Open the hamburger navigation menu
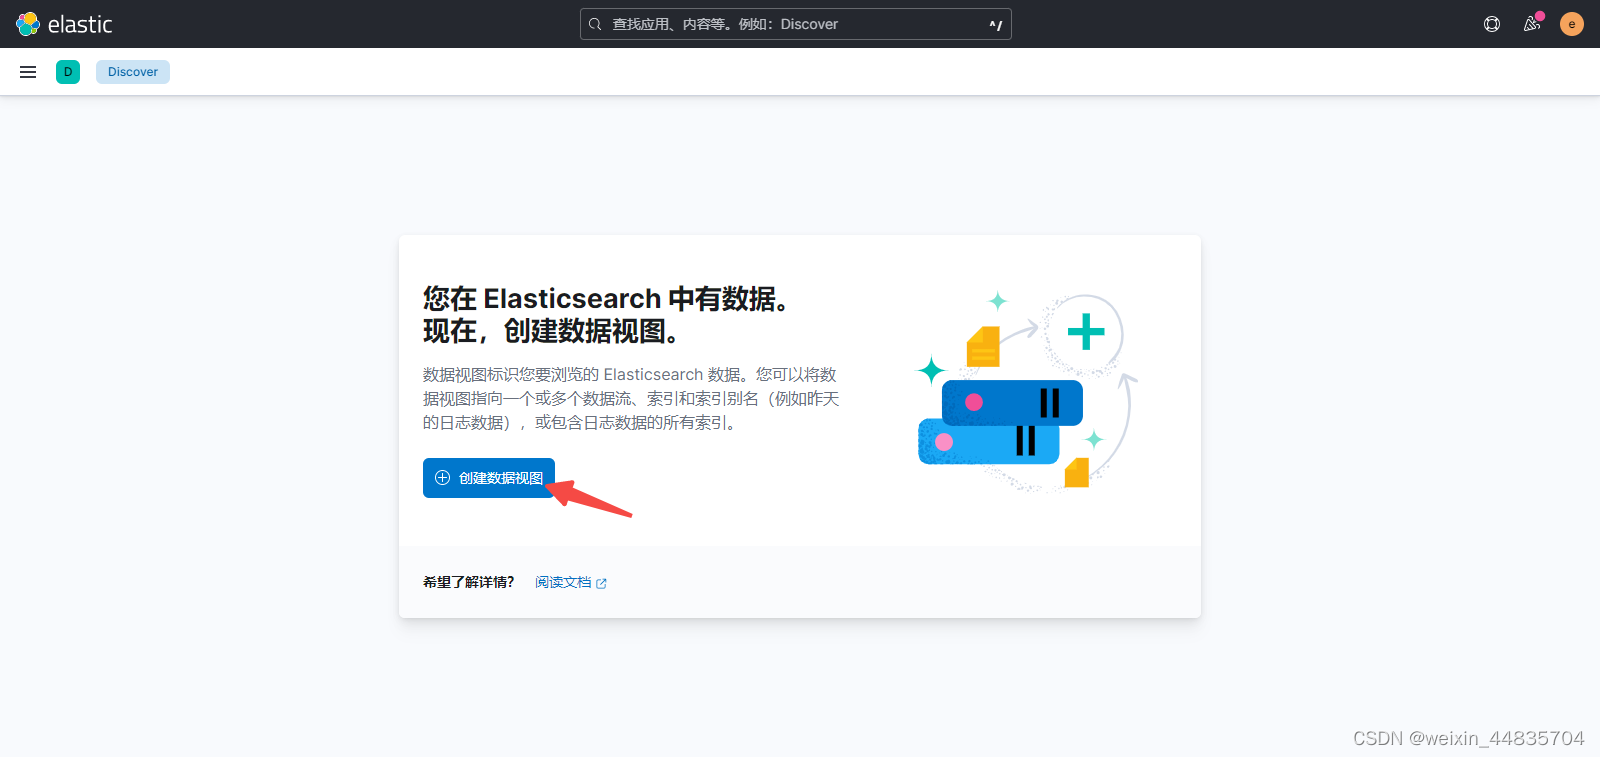Image resolution: width=1600 pixels, height=757 pixels. pyautogui.click(x=28, y=72)
